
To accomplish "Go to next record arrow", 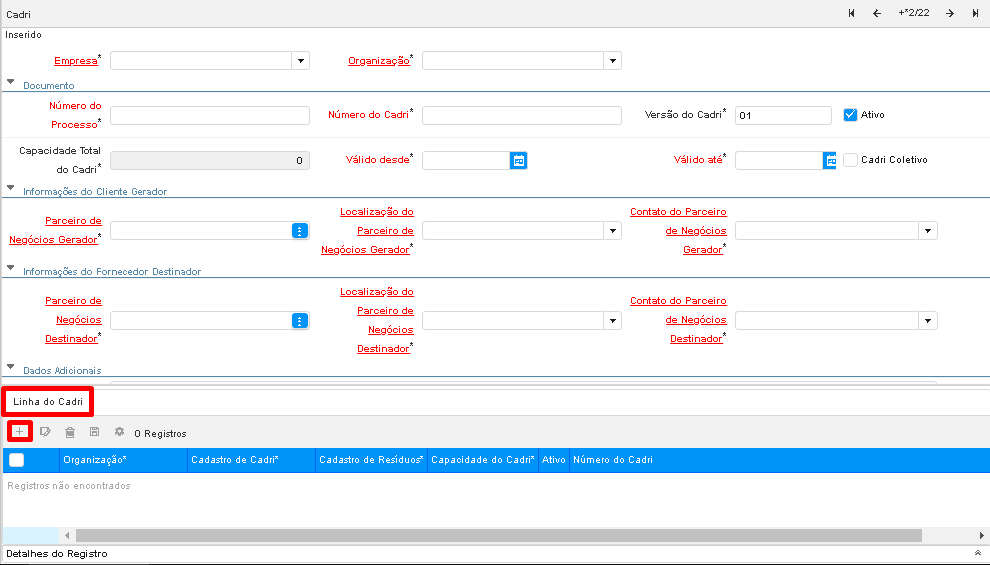I will pyautogui.click(x=950, y=13).
